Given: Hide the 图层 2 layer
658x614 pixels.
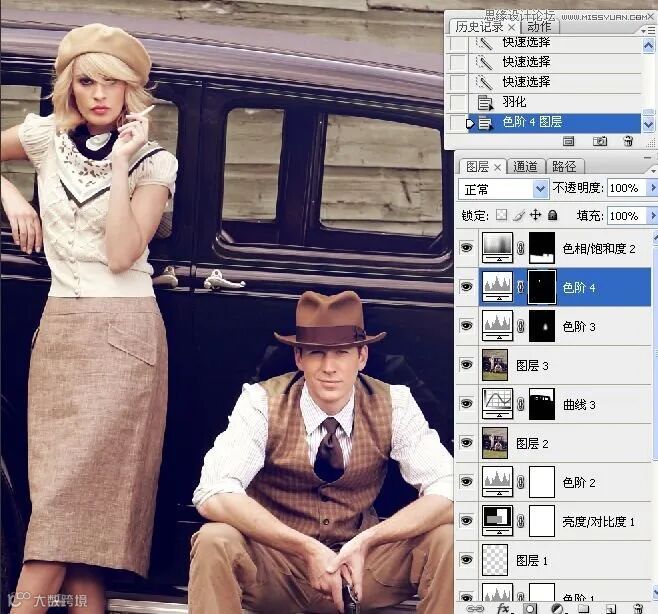Looking at the screenshot, I should [x=466, y=443].
